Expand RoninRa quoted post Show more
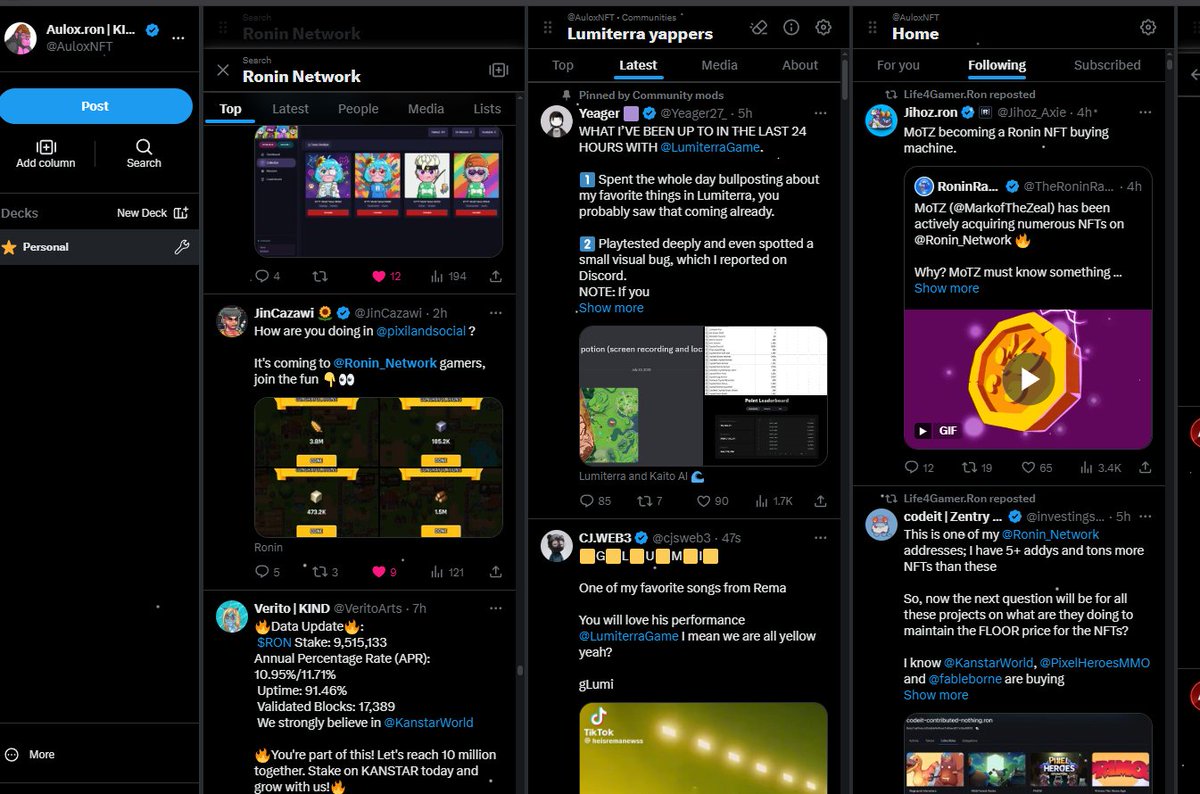The height and width of the screenshot is (794, 1200). (946, 288)
